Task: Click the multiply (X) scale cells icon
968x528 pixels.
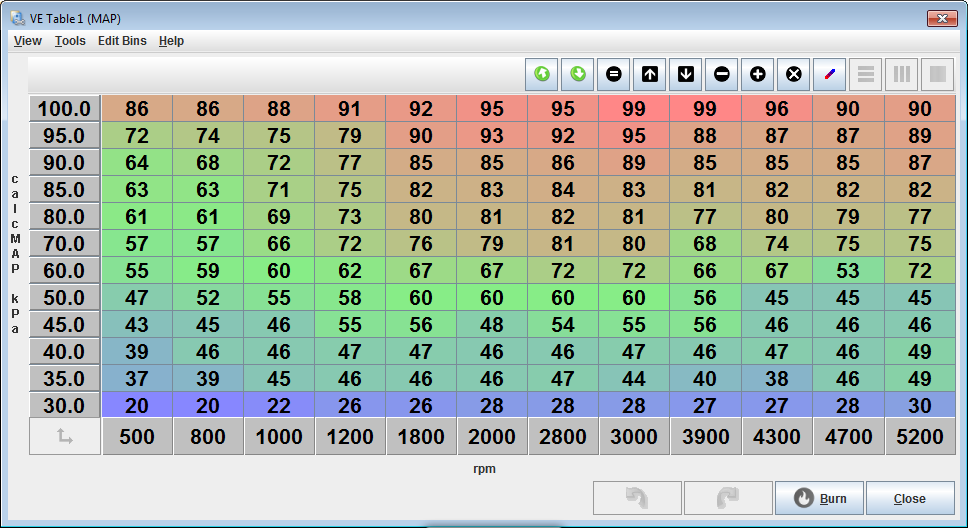Action: 794,74
